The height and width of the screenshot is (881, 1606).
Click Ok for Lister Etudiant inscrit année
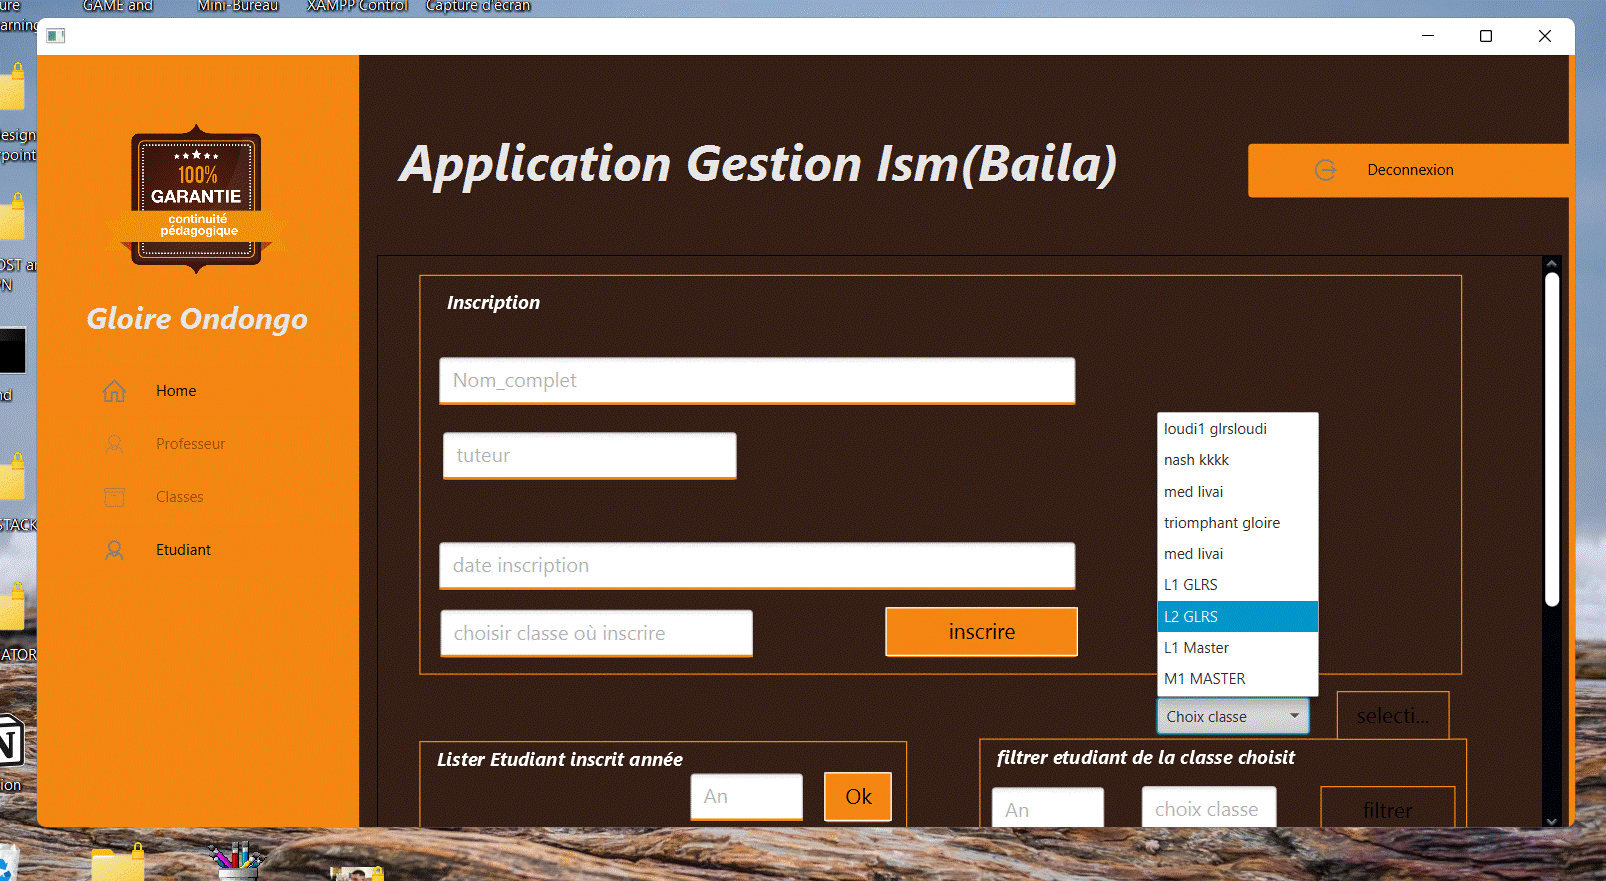[858, 797]
